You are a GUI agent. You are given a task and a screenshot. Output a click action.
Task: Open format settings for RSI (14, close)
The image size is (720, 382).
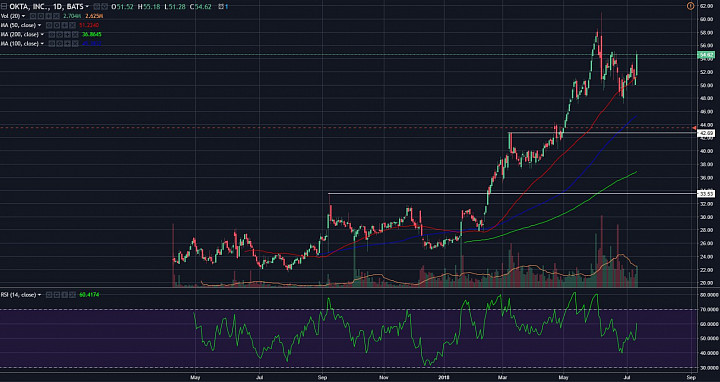tap(57, 295)
